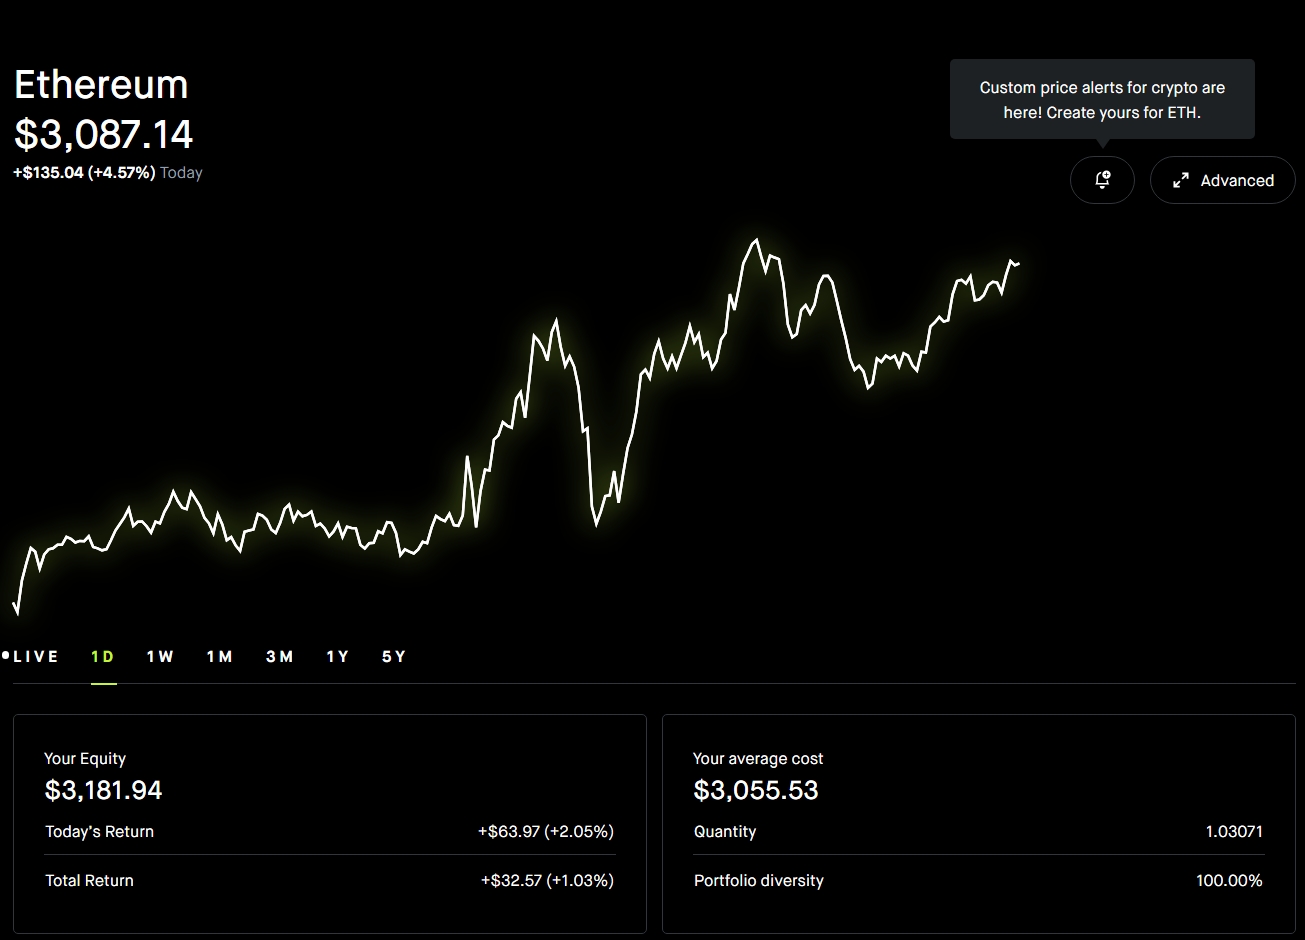Select the 1M time range

[220, 656]
